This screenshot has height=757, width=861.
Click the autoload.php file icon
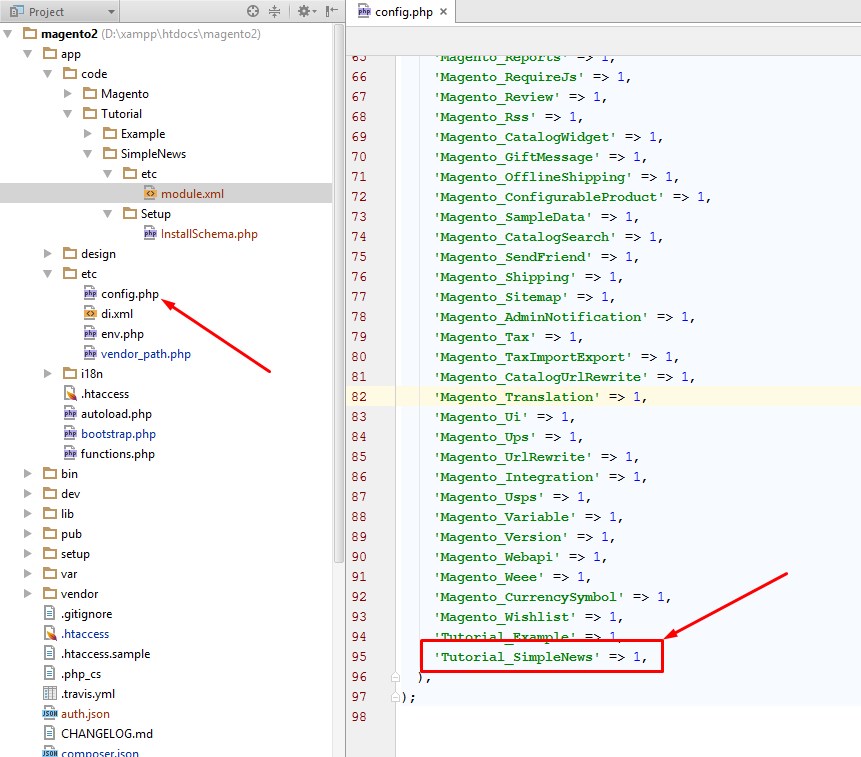70,413
